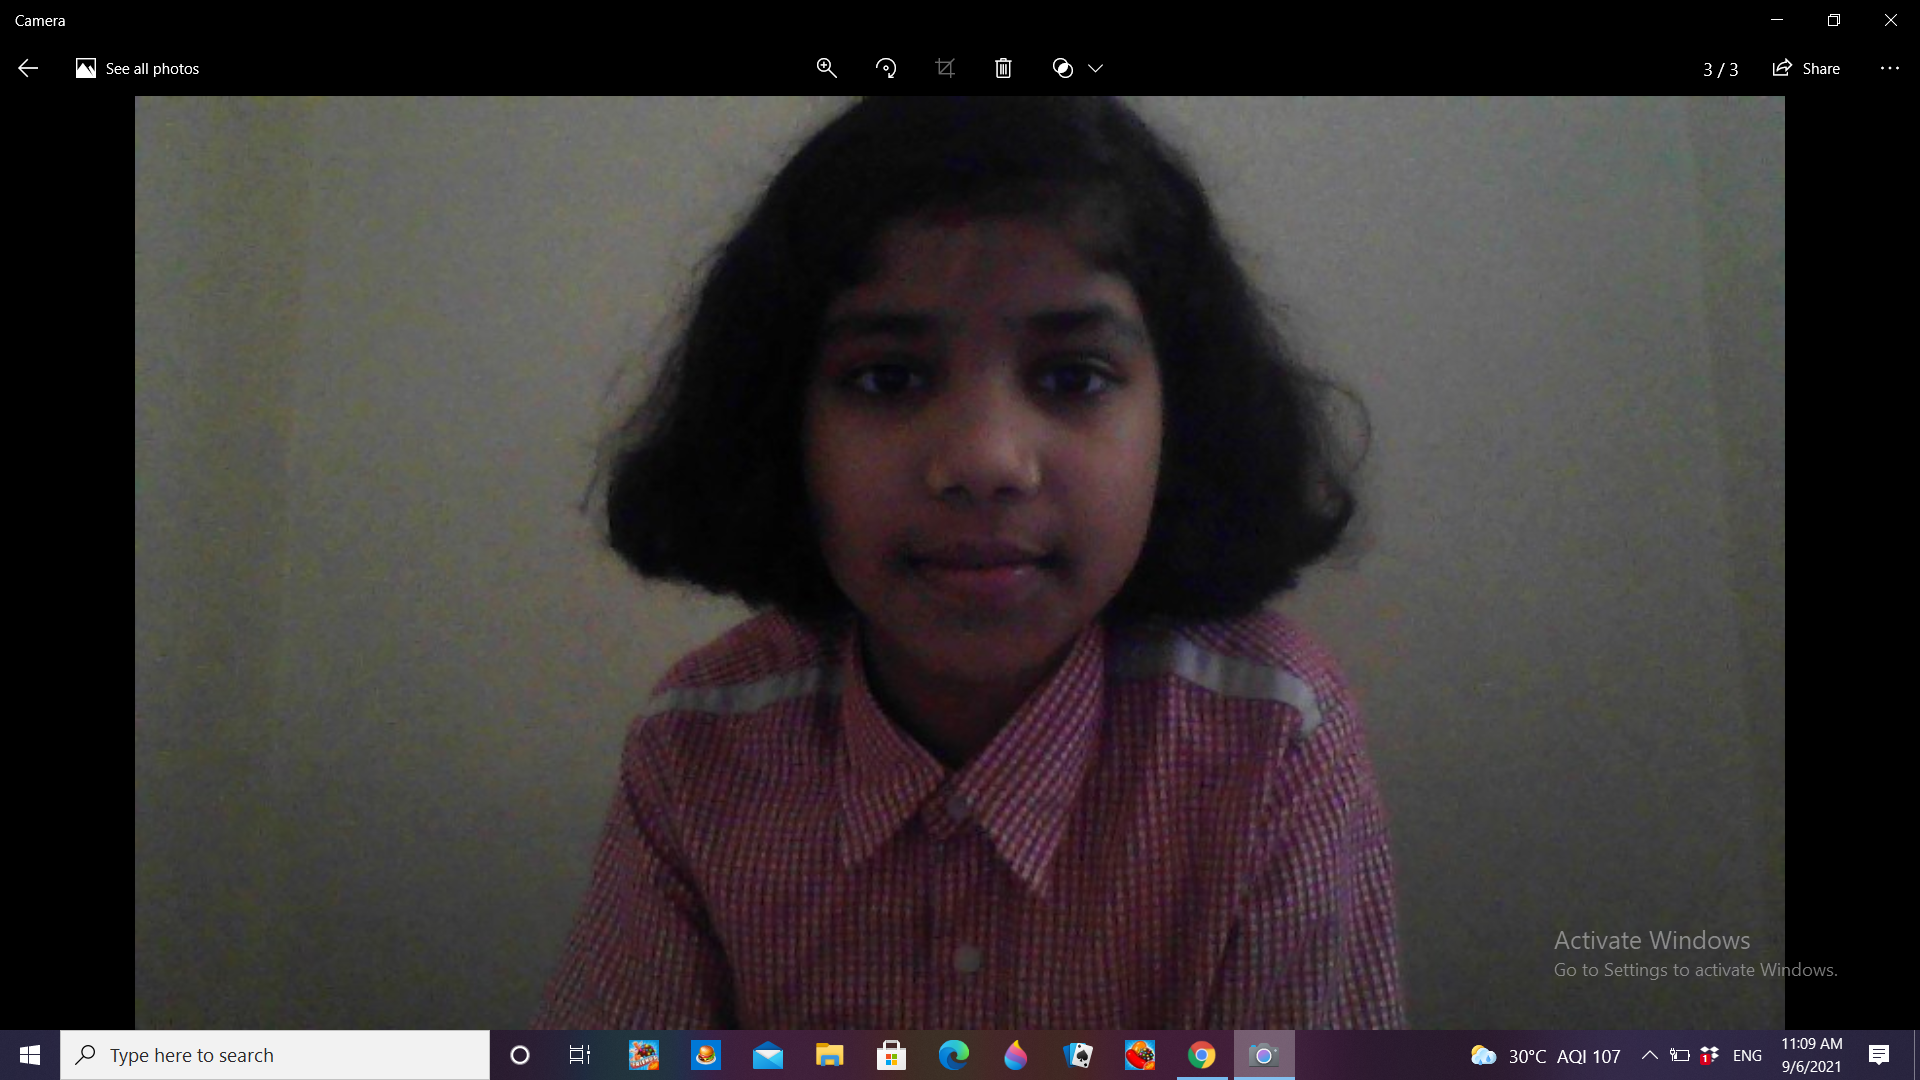1920x1080 pixels.
Task: Expand the Edit & Create dropdown chevron
Action: pos(1096,68)
